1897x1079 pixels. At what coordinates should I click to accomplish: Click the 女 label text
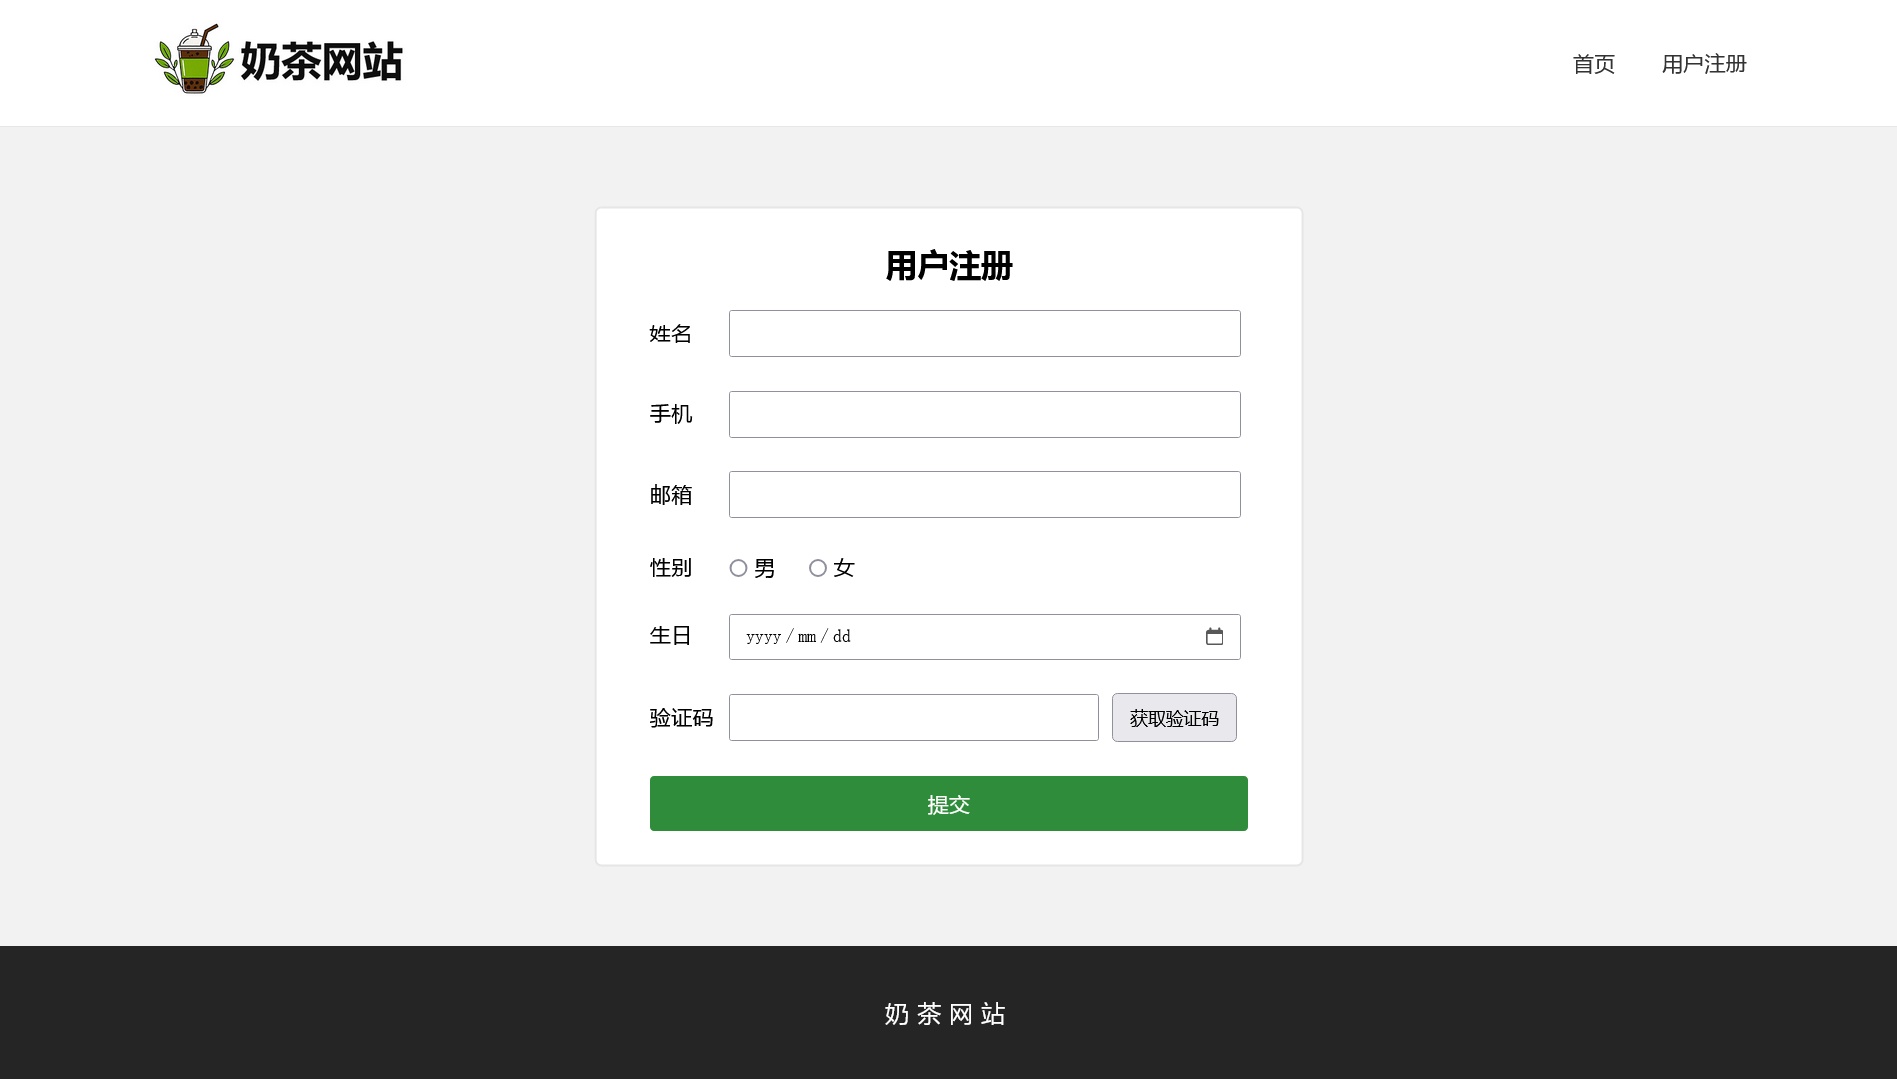coord(844,569)
